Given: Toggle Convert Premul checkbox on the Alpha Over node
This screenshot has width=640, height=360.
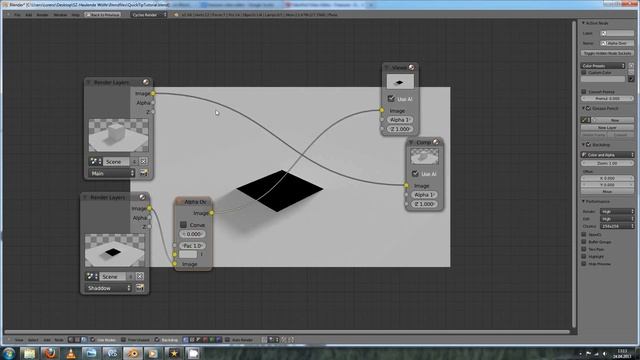Looking at the screenshot, I should point(183,224).
